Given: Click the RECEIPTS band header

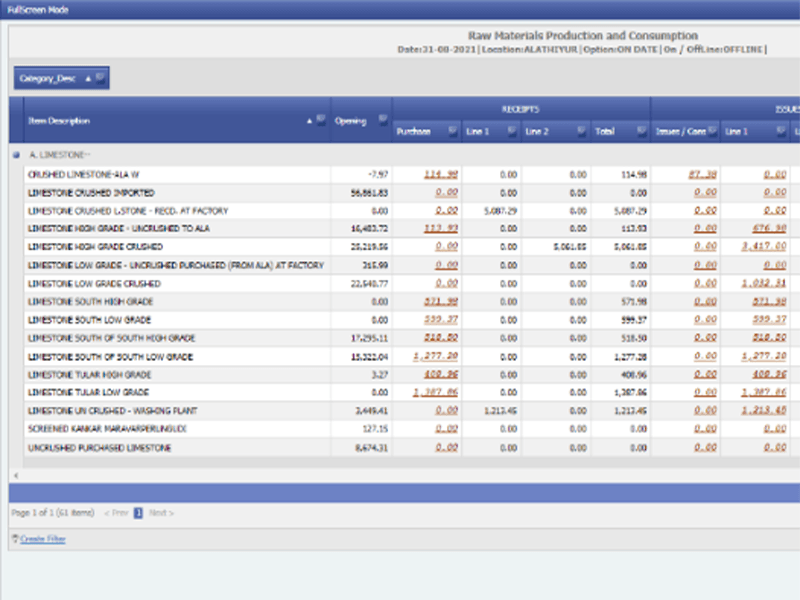Looking at the screenshot, I should click(x=520, y=109).
